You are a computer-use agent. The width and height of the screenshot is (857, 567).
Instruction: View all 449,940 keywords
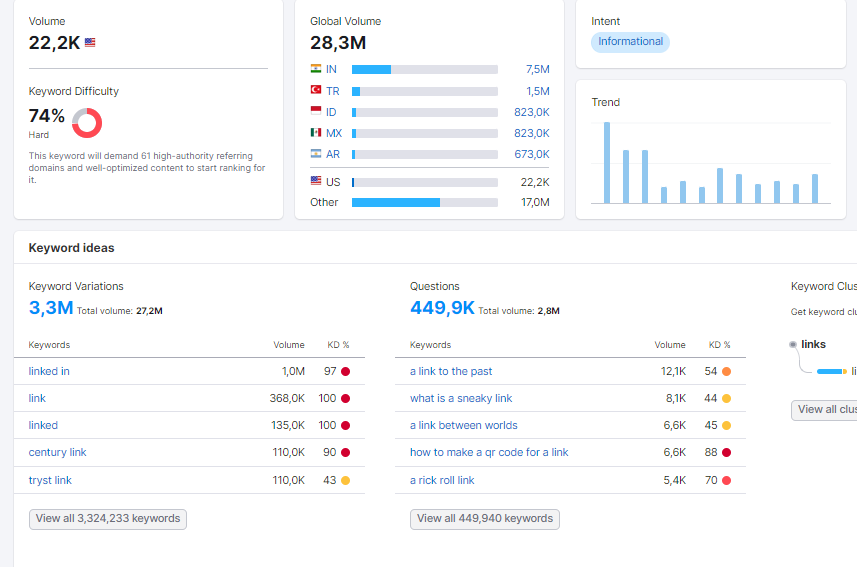(485, 519)
